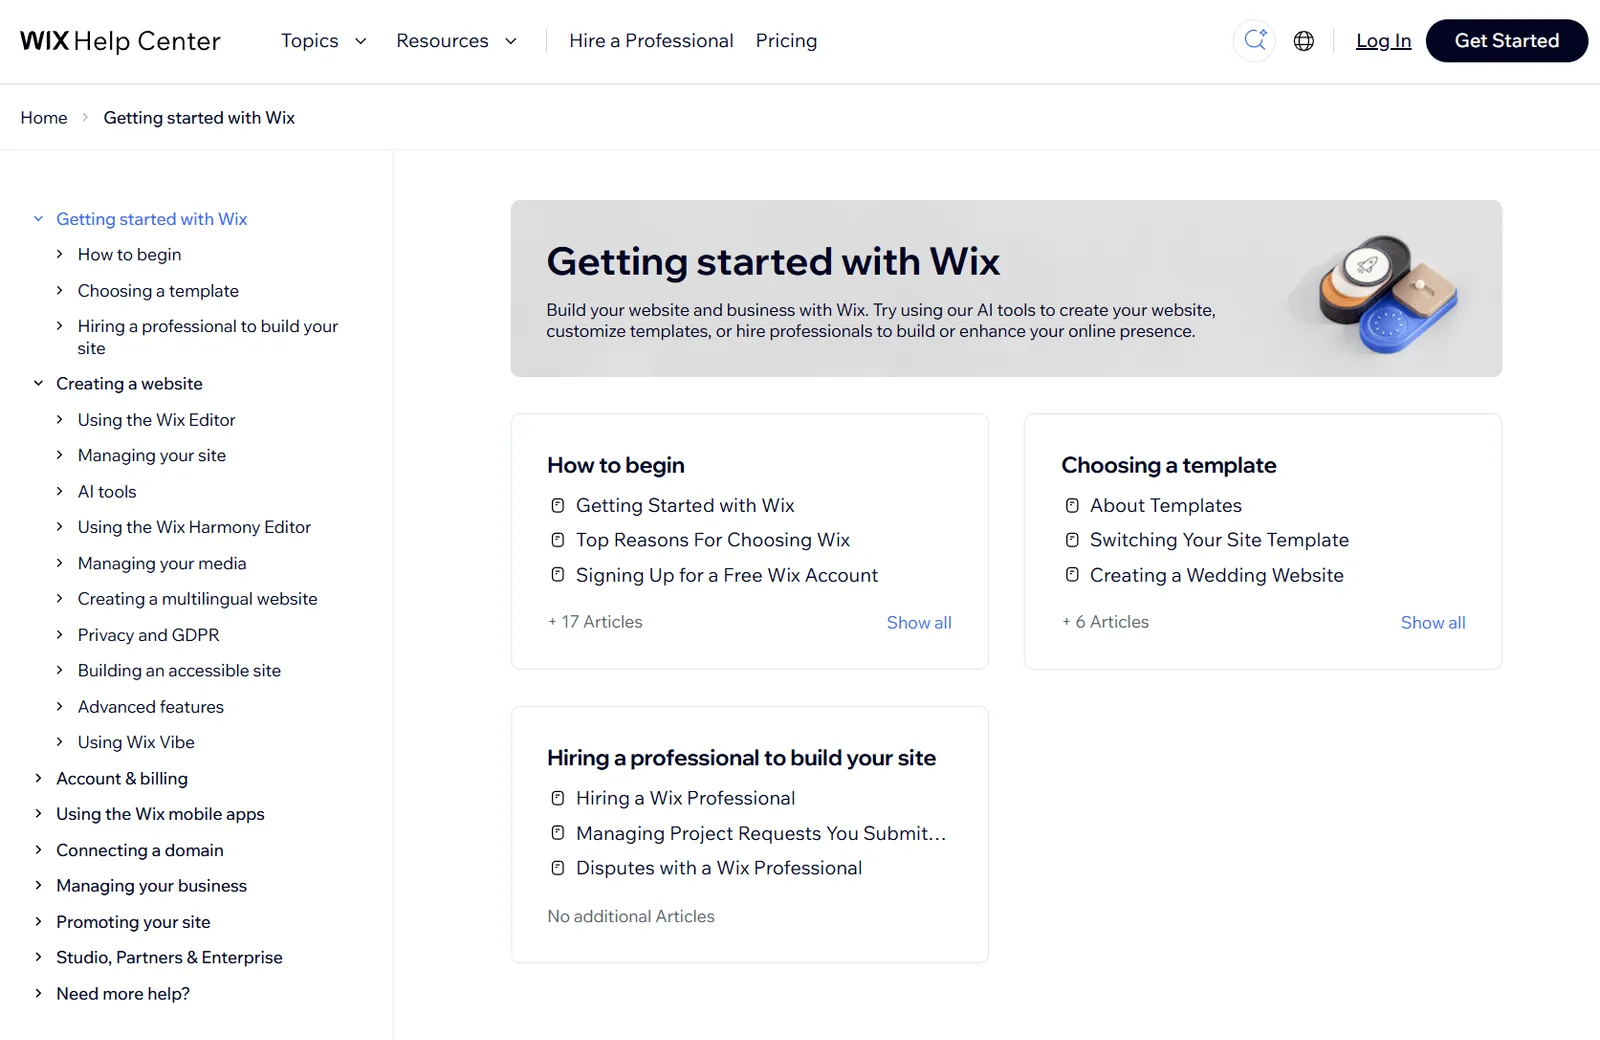Open the About Templates article
1600x1040 pixels.
pos(1166,506)
